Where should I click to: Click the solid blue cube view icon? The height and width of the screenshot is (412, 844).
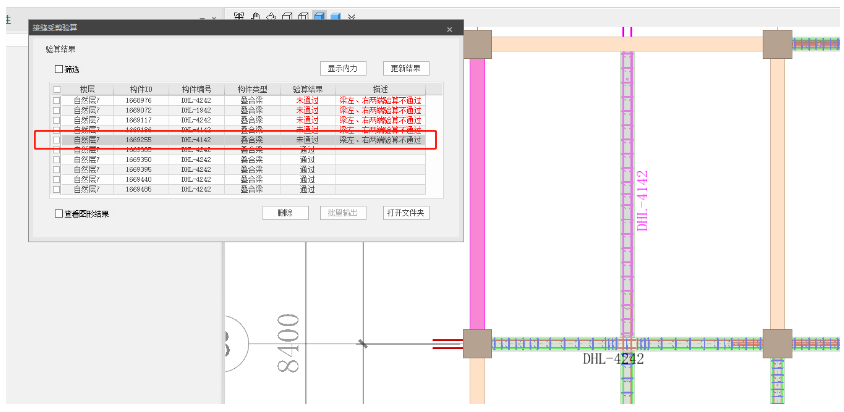tap(336, 17)
